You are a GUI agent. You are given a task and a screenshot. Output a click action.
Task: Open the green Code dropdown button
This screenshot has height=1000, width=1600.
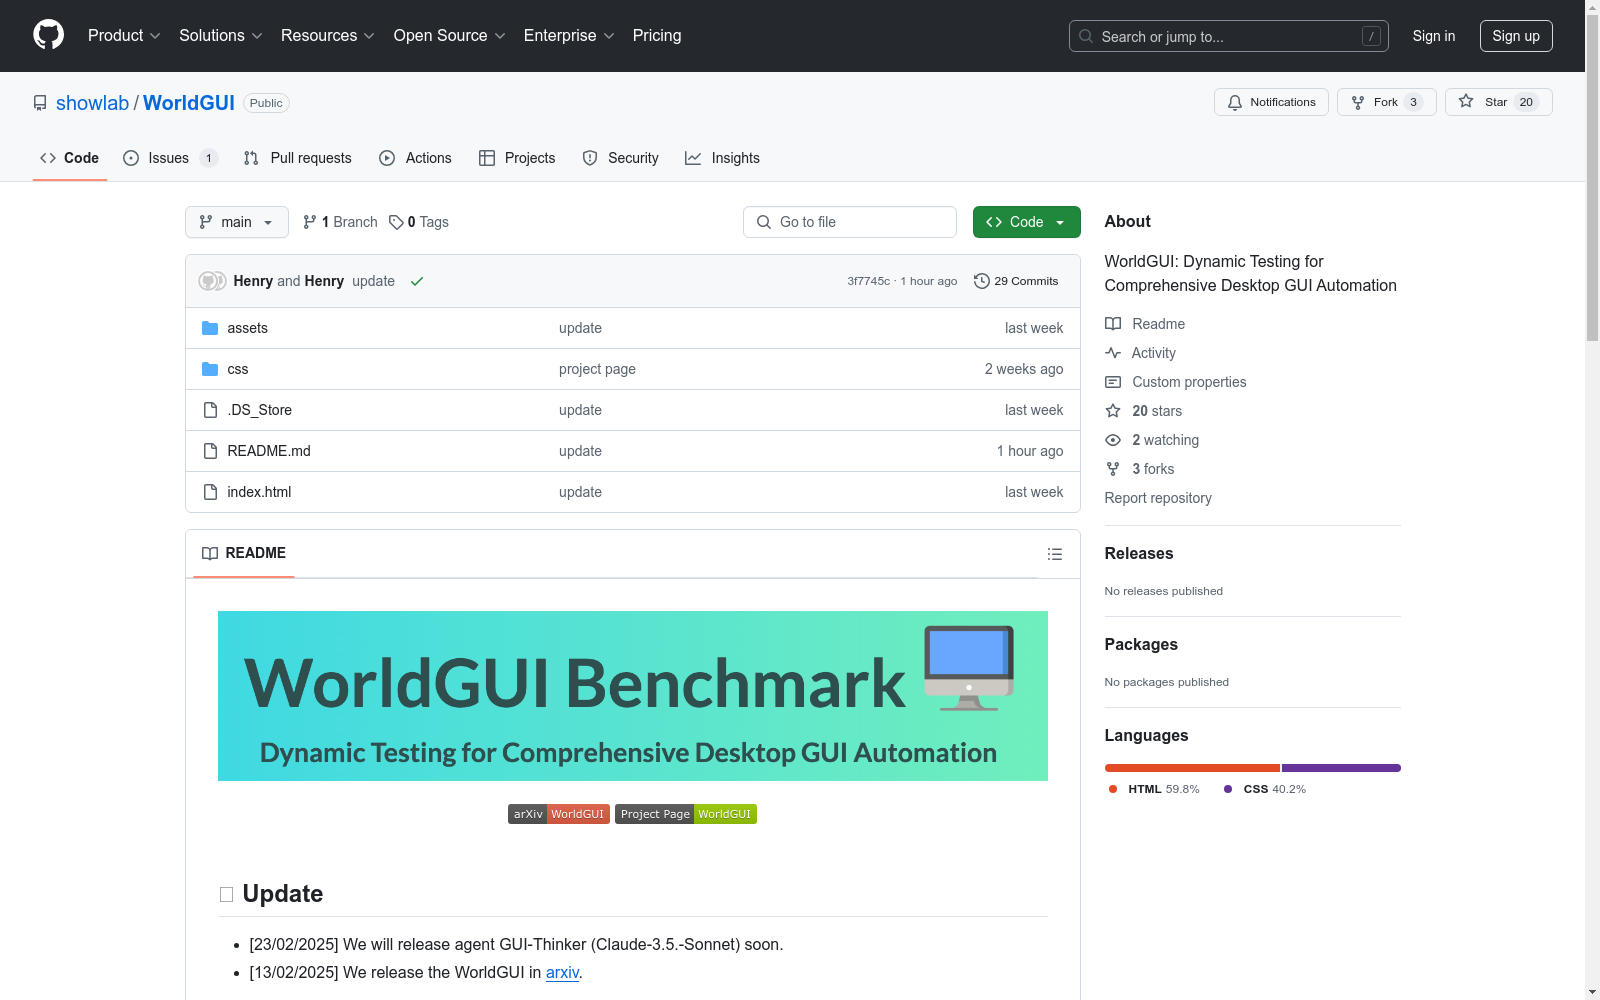(x=1027, y=222)
